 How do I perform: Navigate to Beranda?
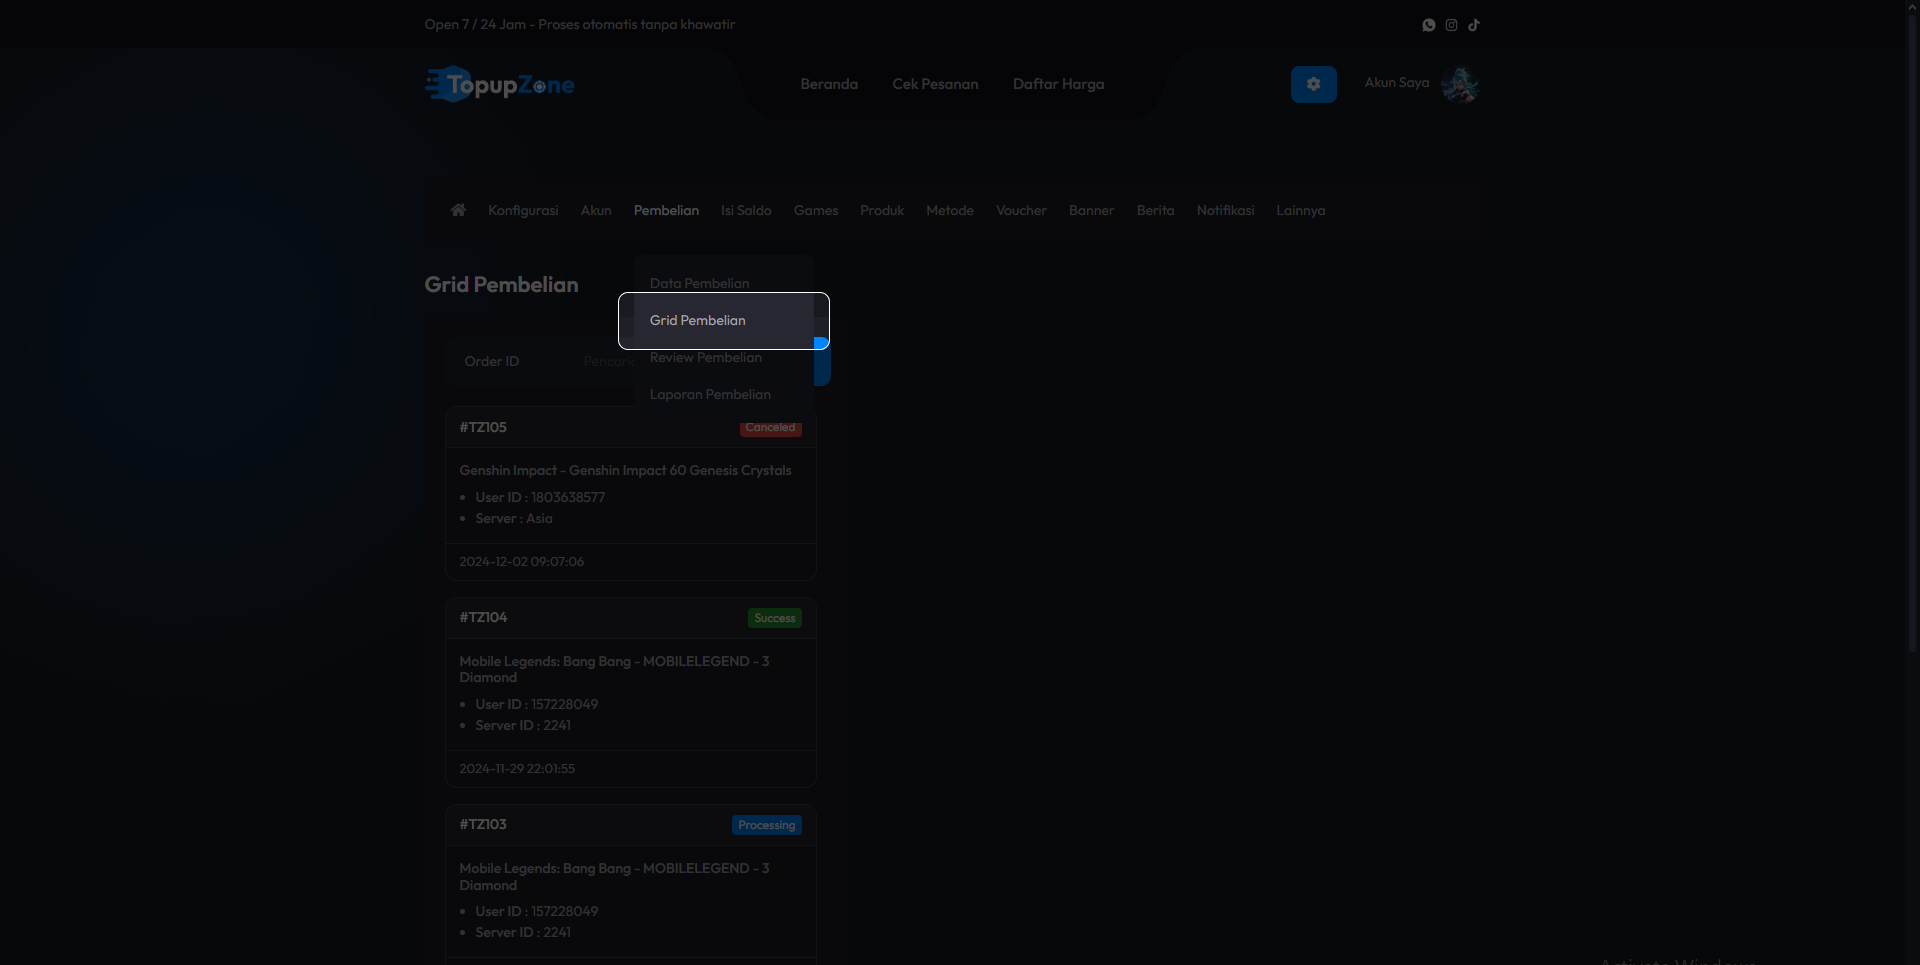tap(829, 84)
